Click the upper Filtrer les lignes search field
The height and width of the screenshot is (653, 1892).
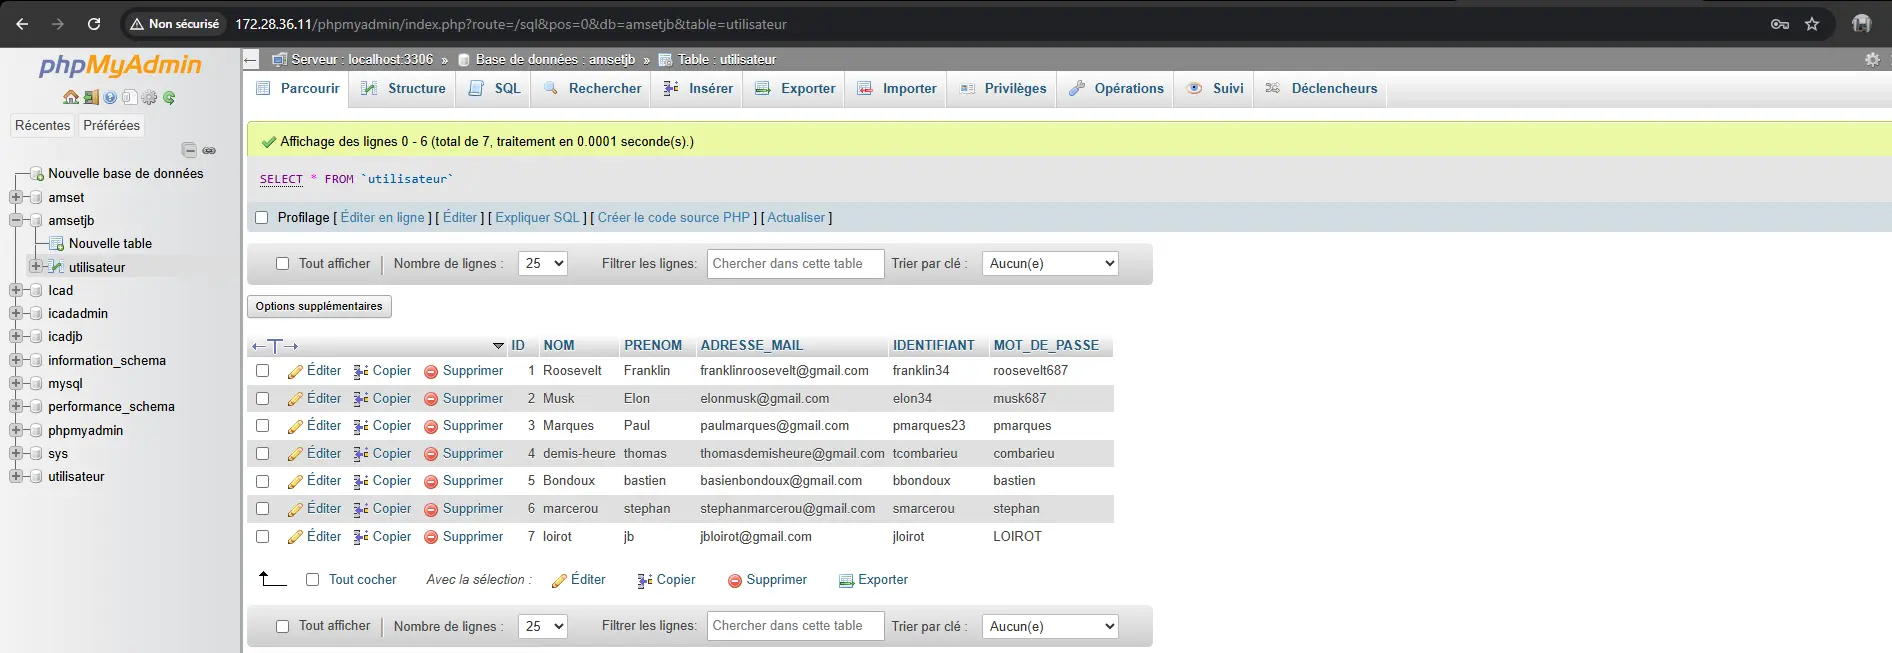pyautogui.click(x=795, y=264)
